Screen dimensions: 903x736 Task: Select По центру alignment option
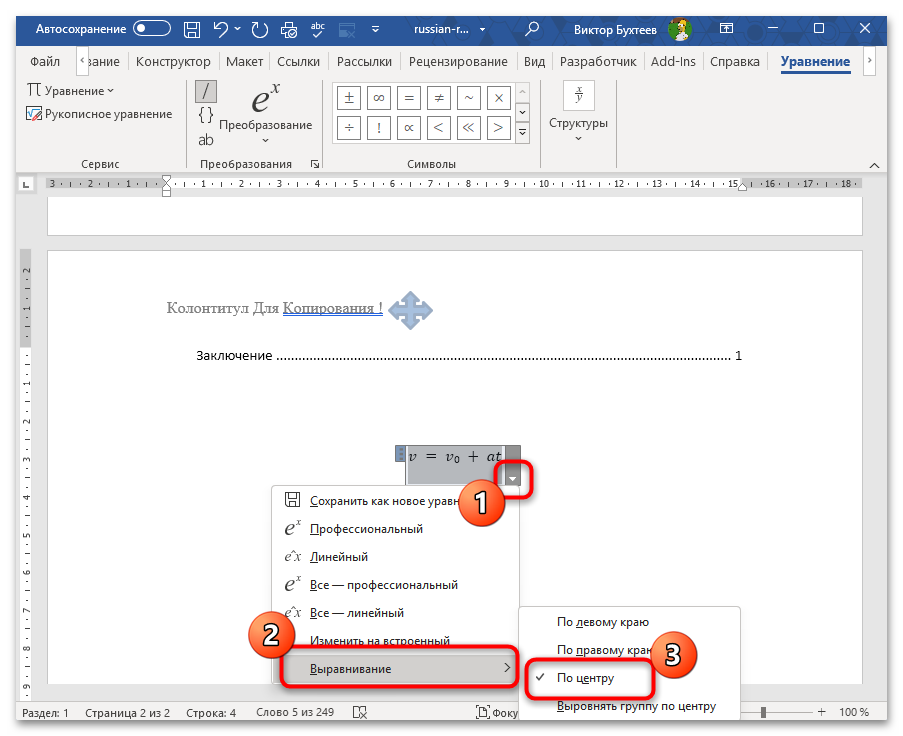click(629, 678)
